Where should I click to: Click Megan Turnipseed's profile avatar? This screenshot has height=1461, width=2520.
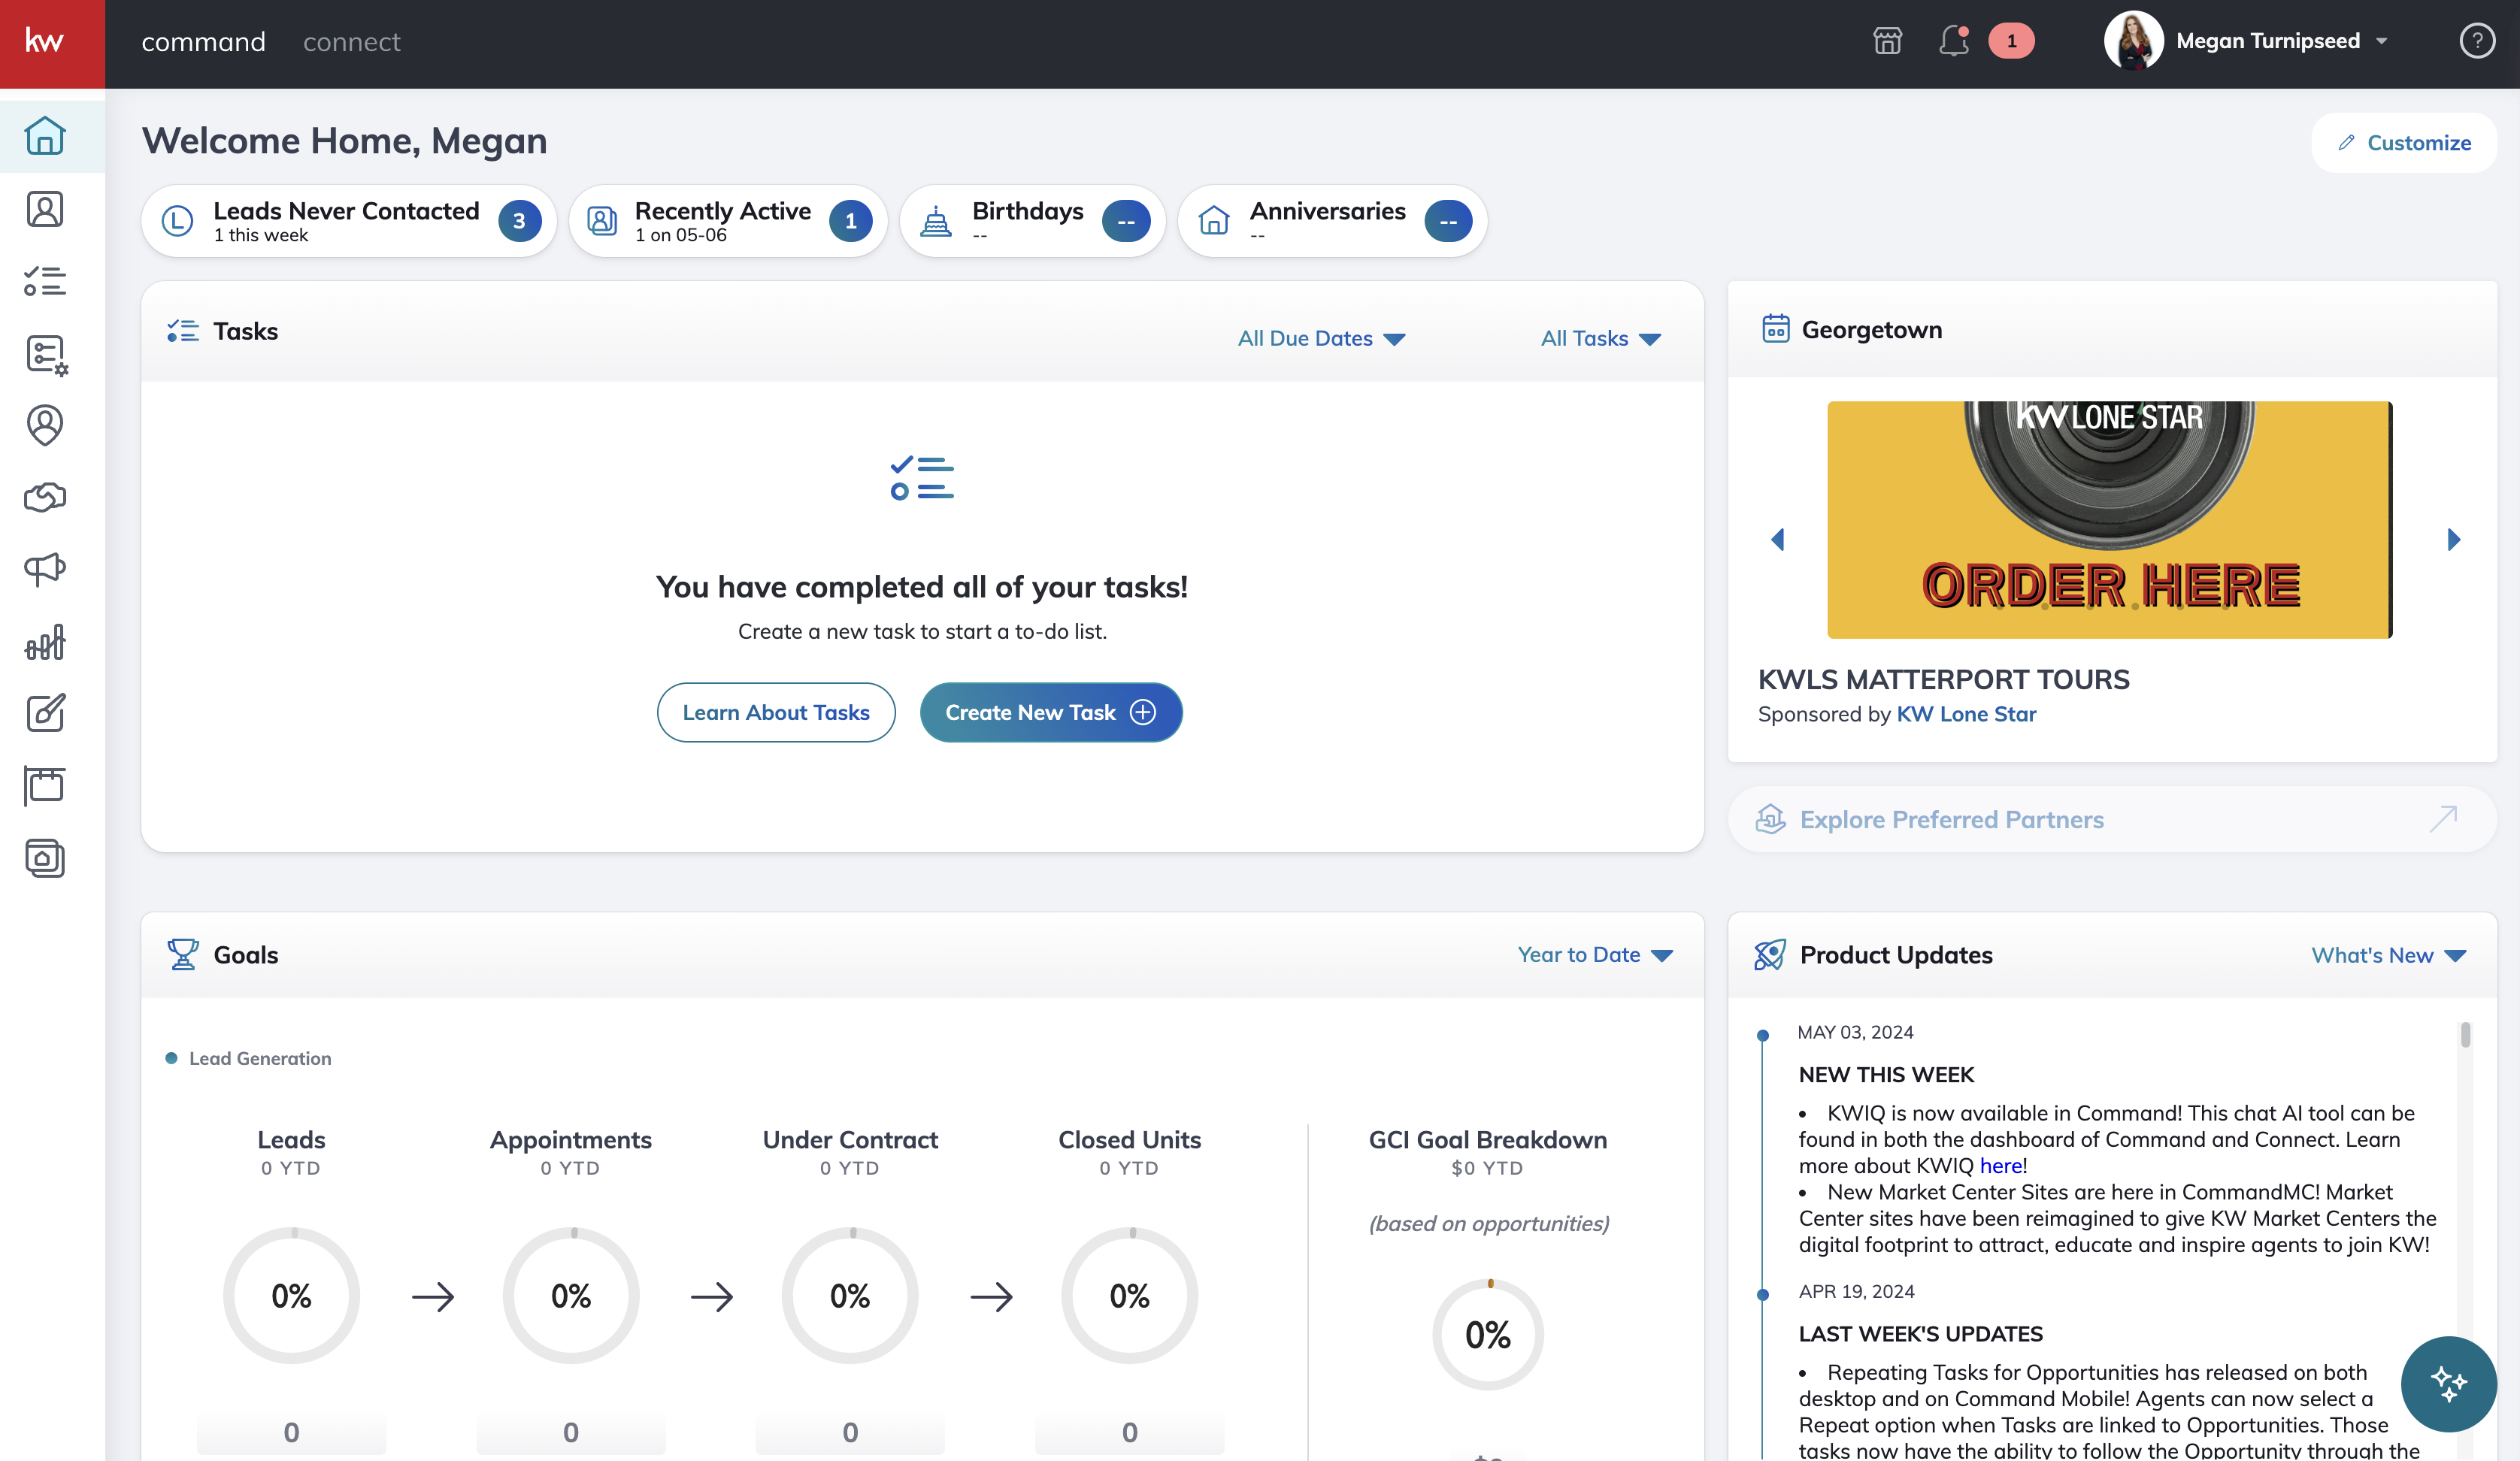point(2134,41)
